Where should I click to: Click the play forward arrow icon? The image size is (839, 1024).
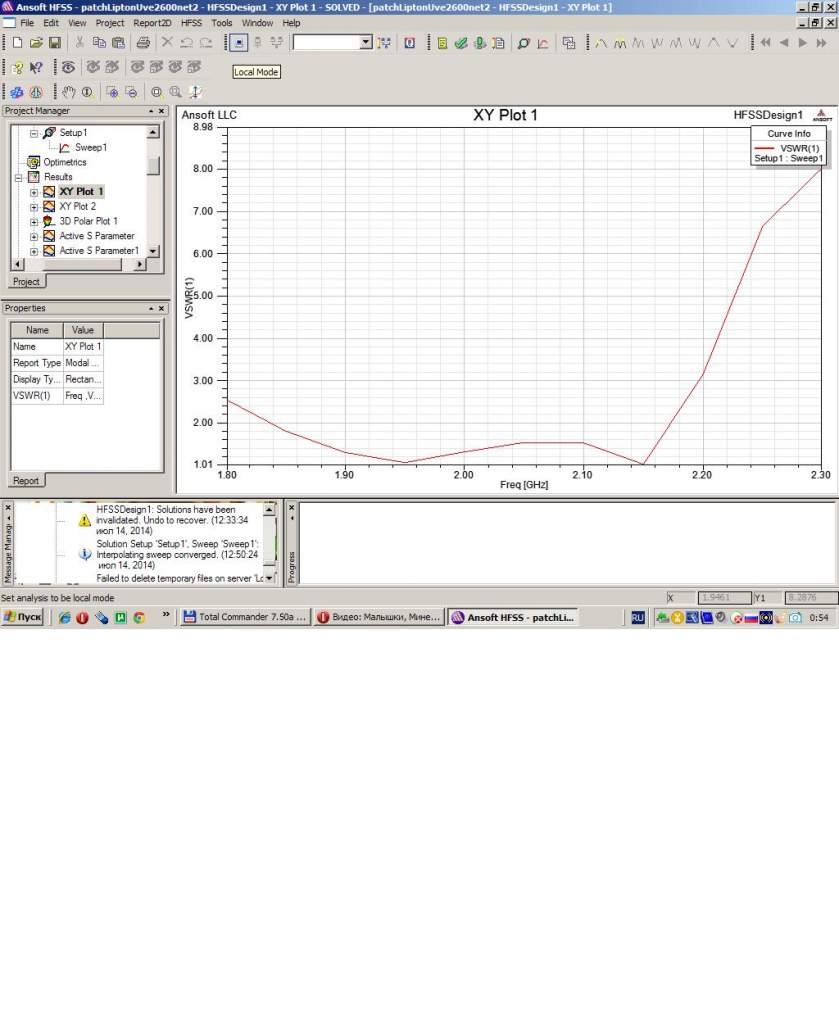[x=802, y=43]
